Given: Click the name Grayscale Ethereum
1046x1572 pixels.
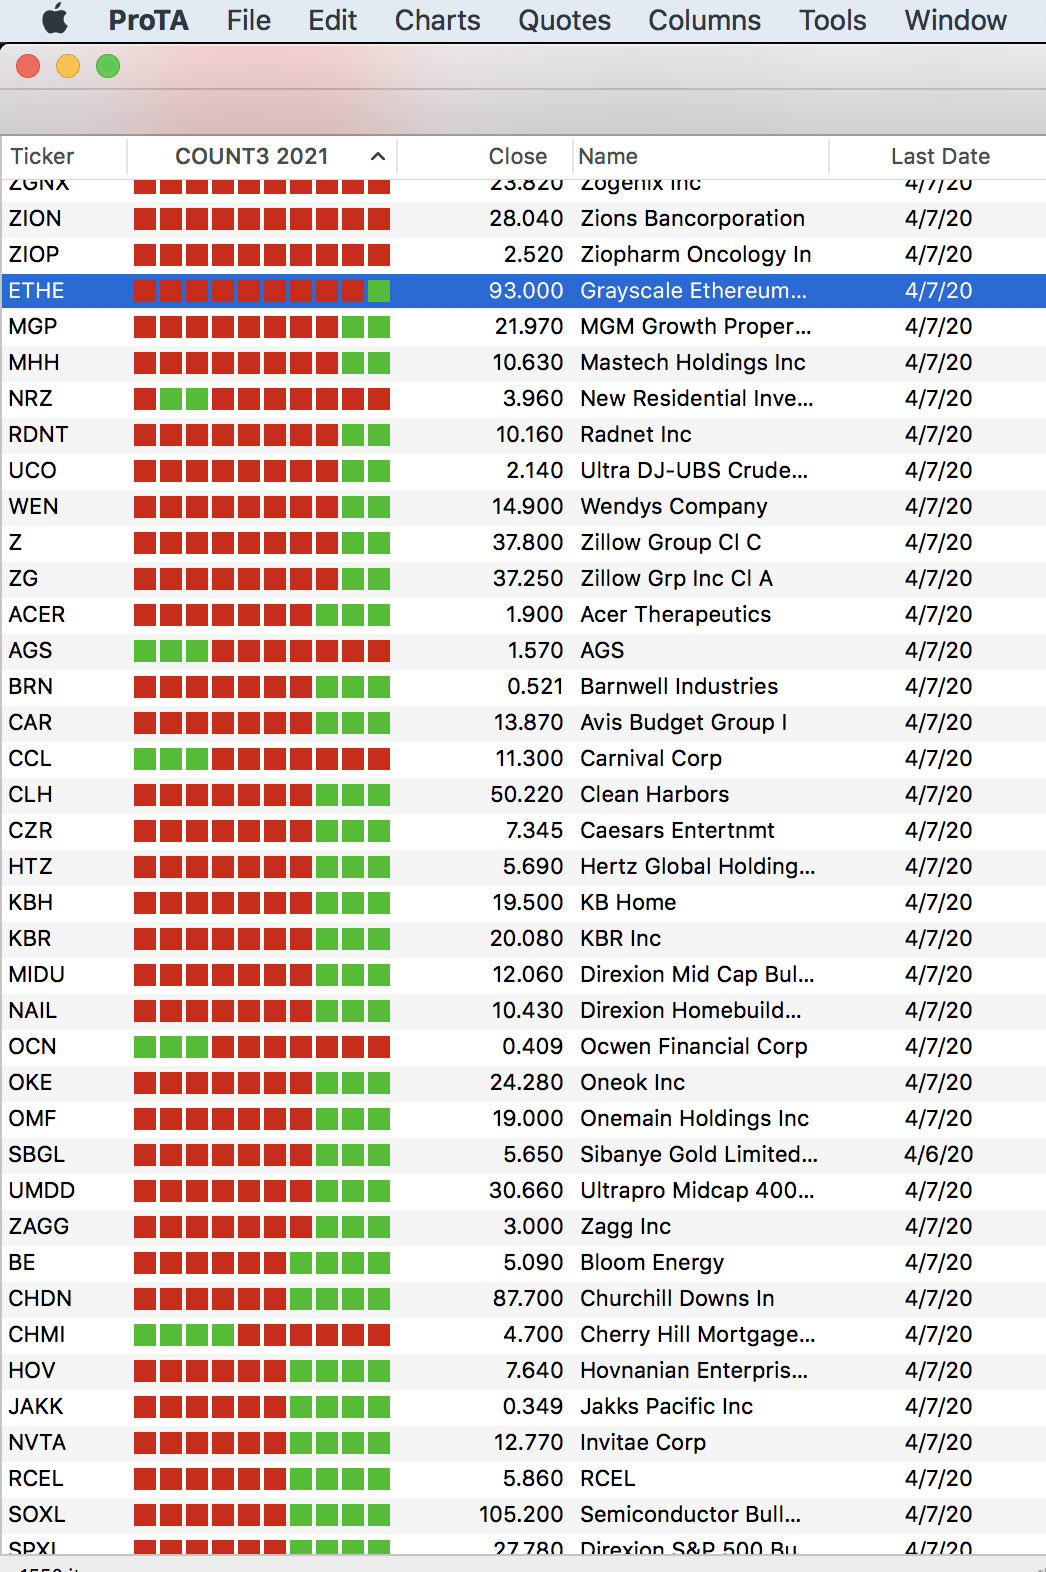Looking at the screenshot, I should (x=693, y=291).
